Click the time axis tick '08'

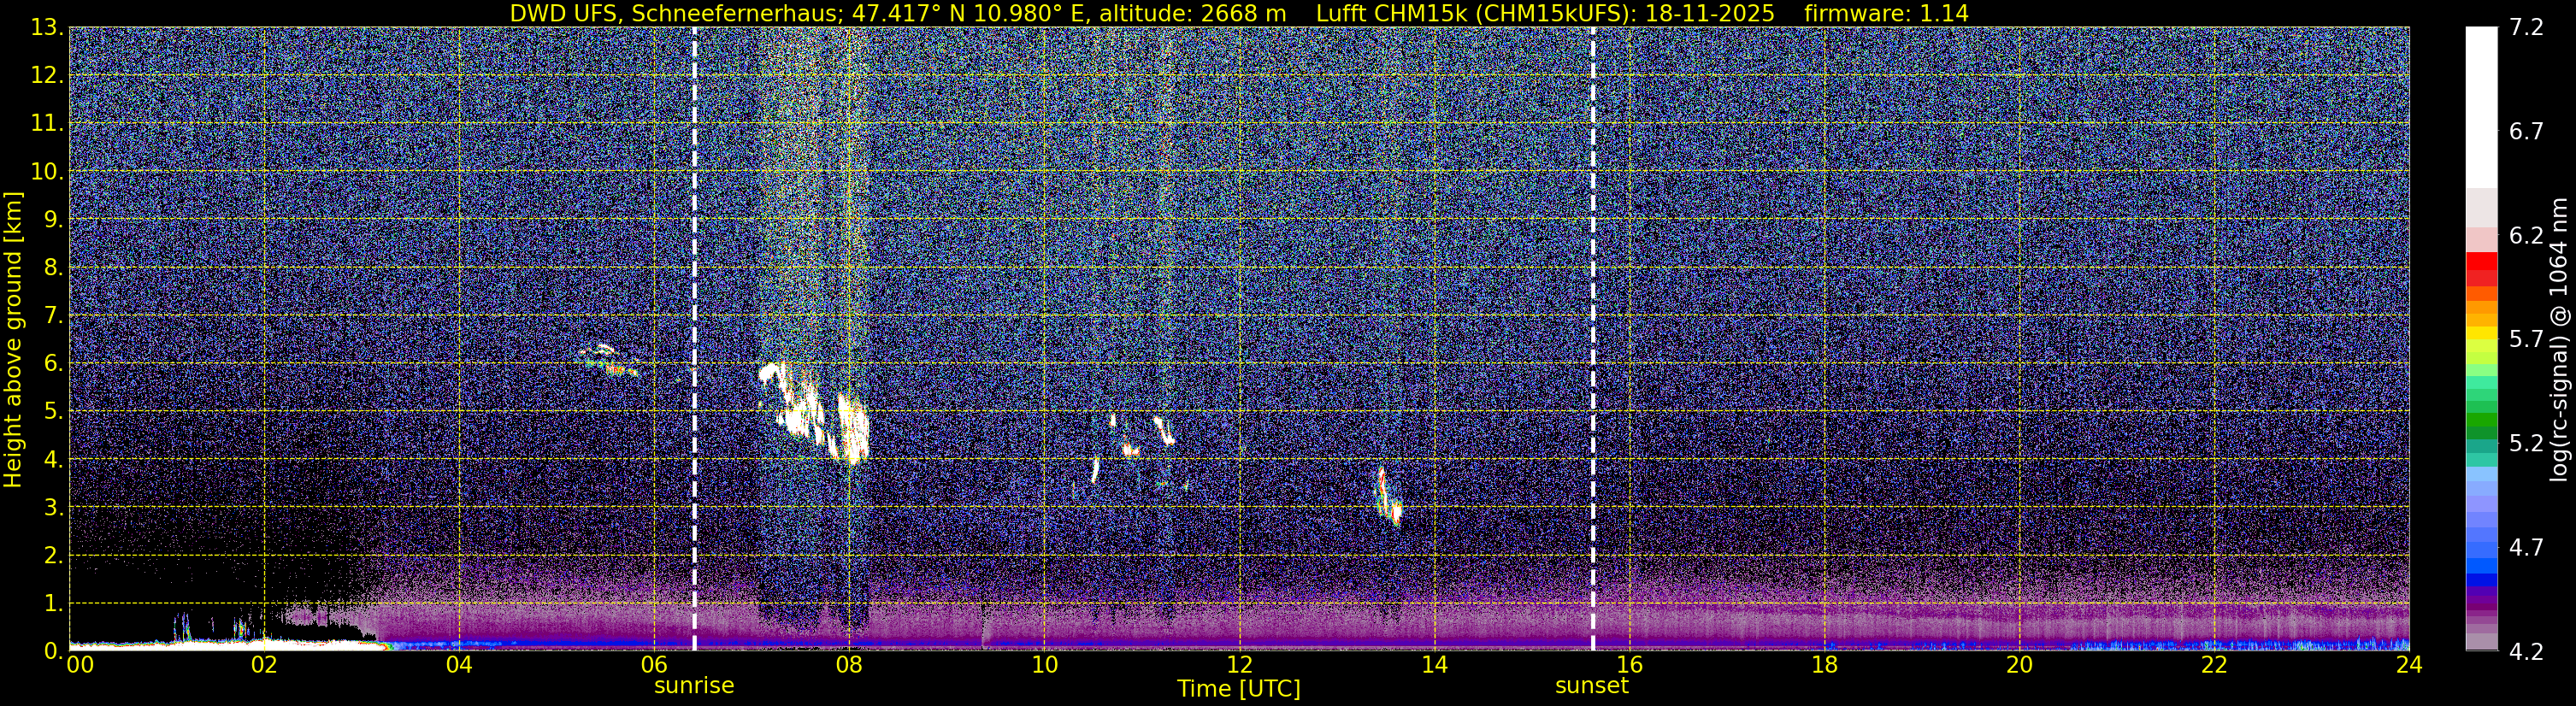pos(849,666)
